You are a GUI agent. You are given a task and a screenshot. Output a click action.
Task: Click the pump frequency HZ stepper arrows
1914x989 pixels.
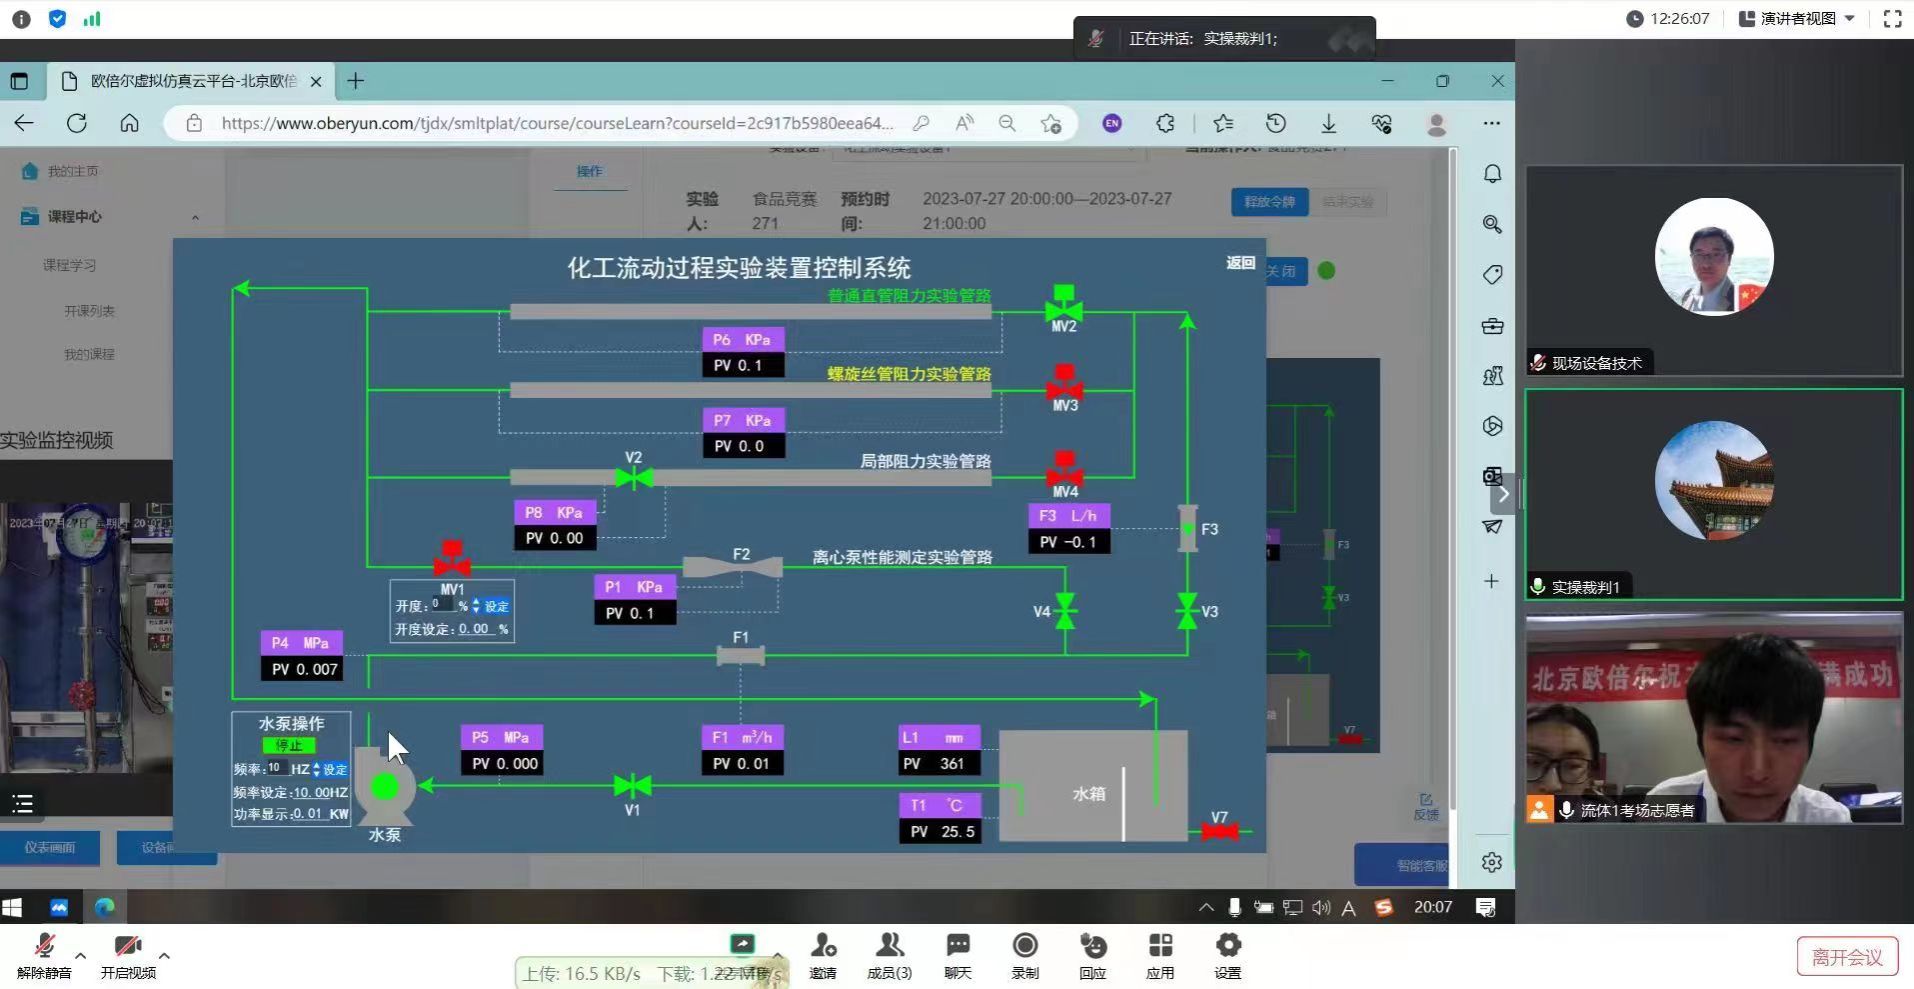click(x=317, y=769)
